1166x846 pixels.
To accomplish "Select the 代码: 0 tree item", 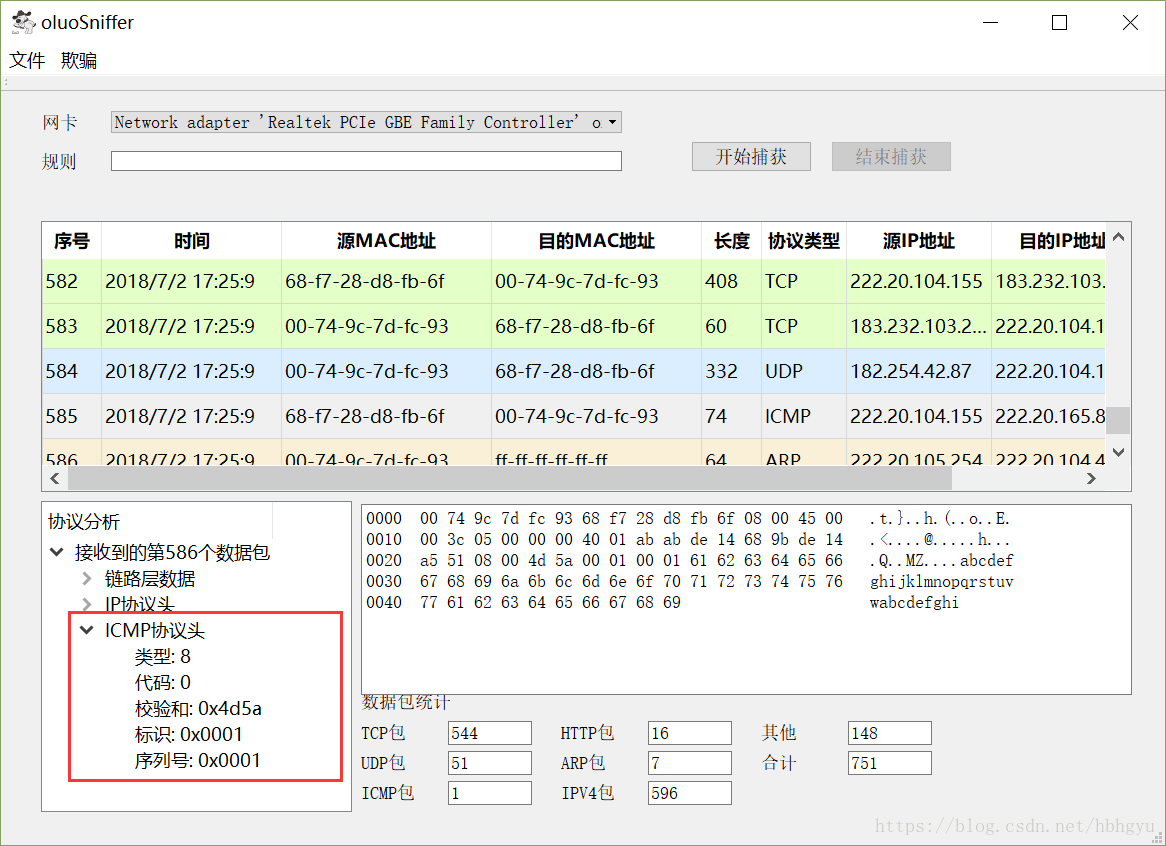I will (x=163, y=682).
